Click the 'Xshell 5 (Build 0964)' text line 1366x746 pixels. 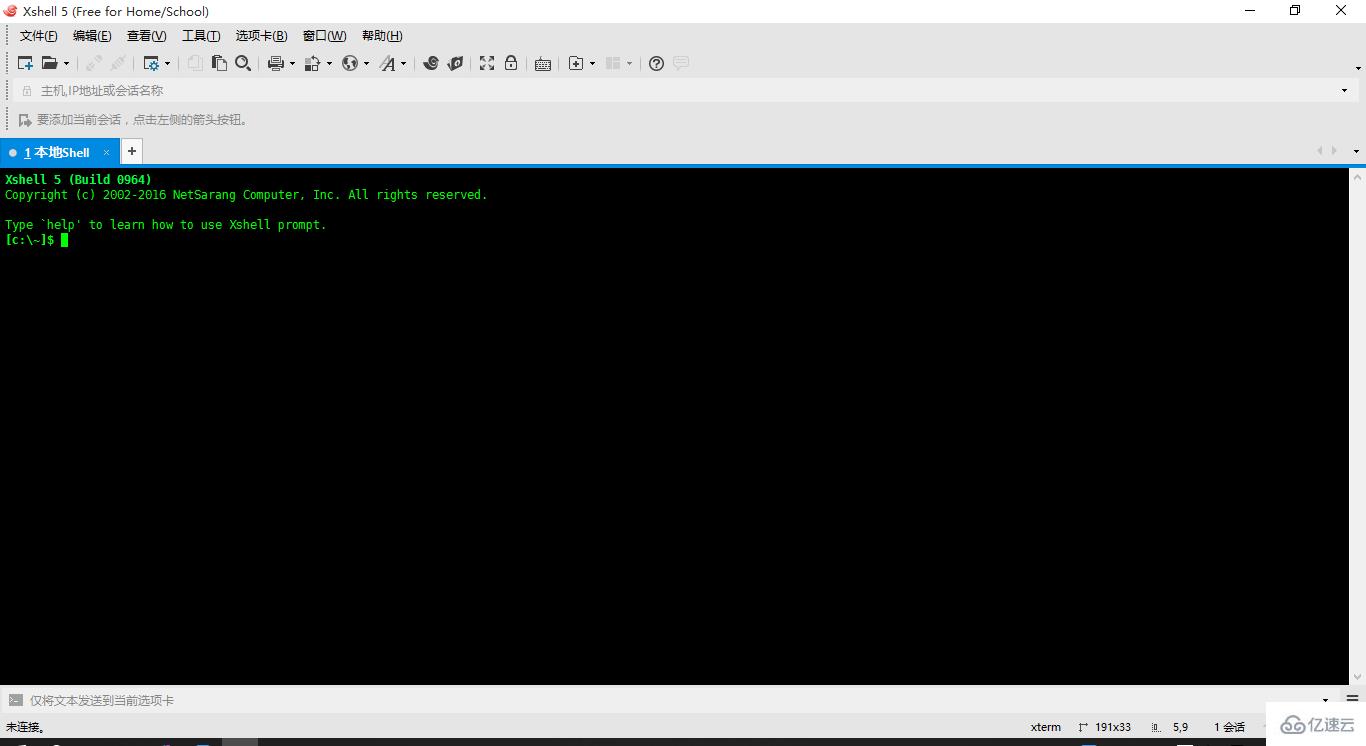[78, 180]
